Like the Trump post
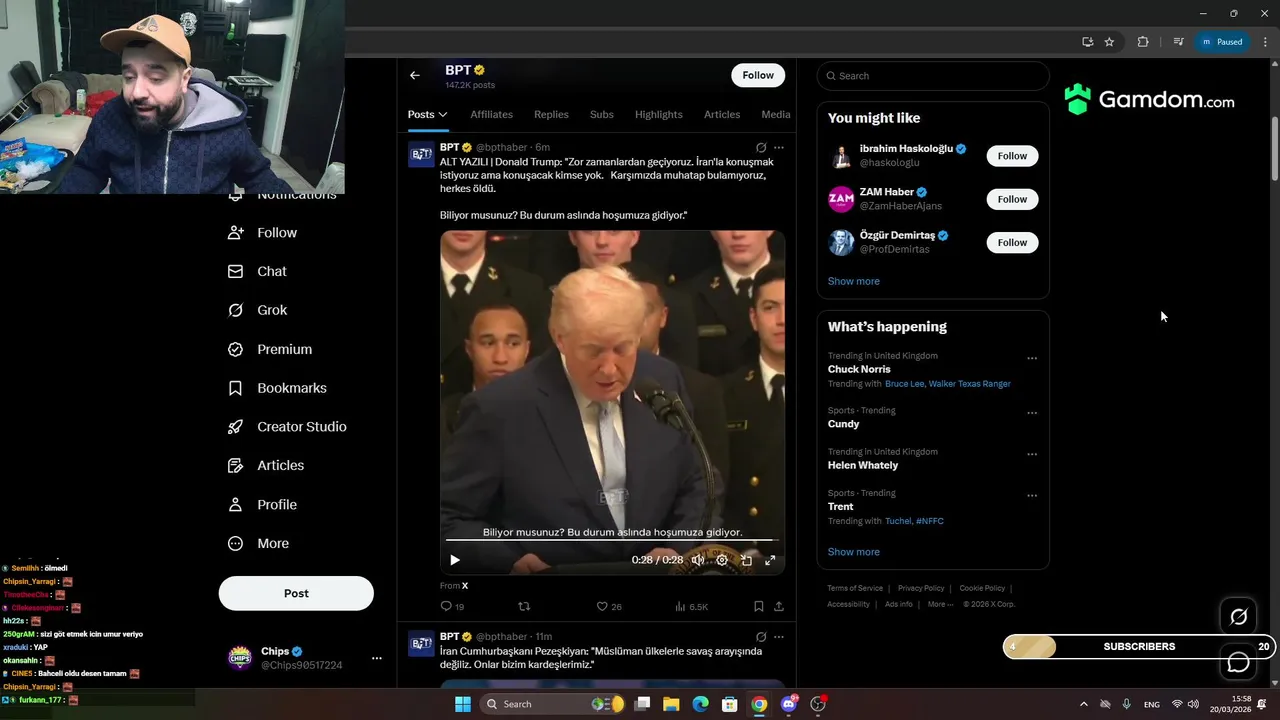1280x720 pixels. tap(608, 606)
